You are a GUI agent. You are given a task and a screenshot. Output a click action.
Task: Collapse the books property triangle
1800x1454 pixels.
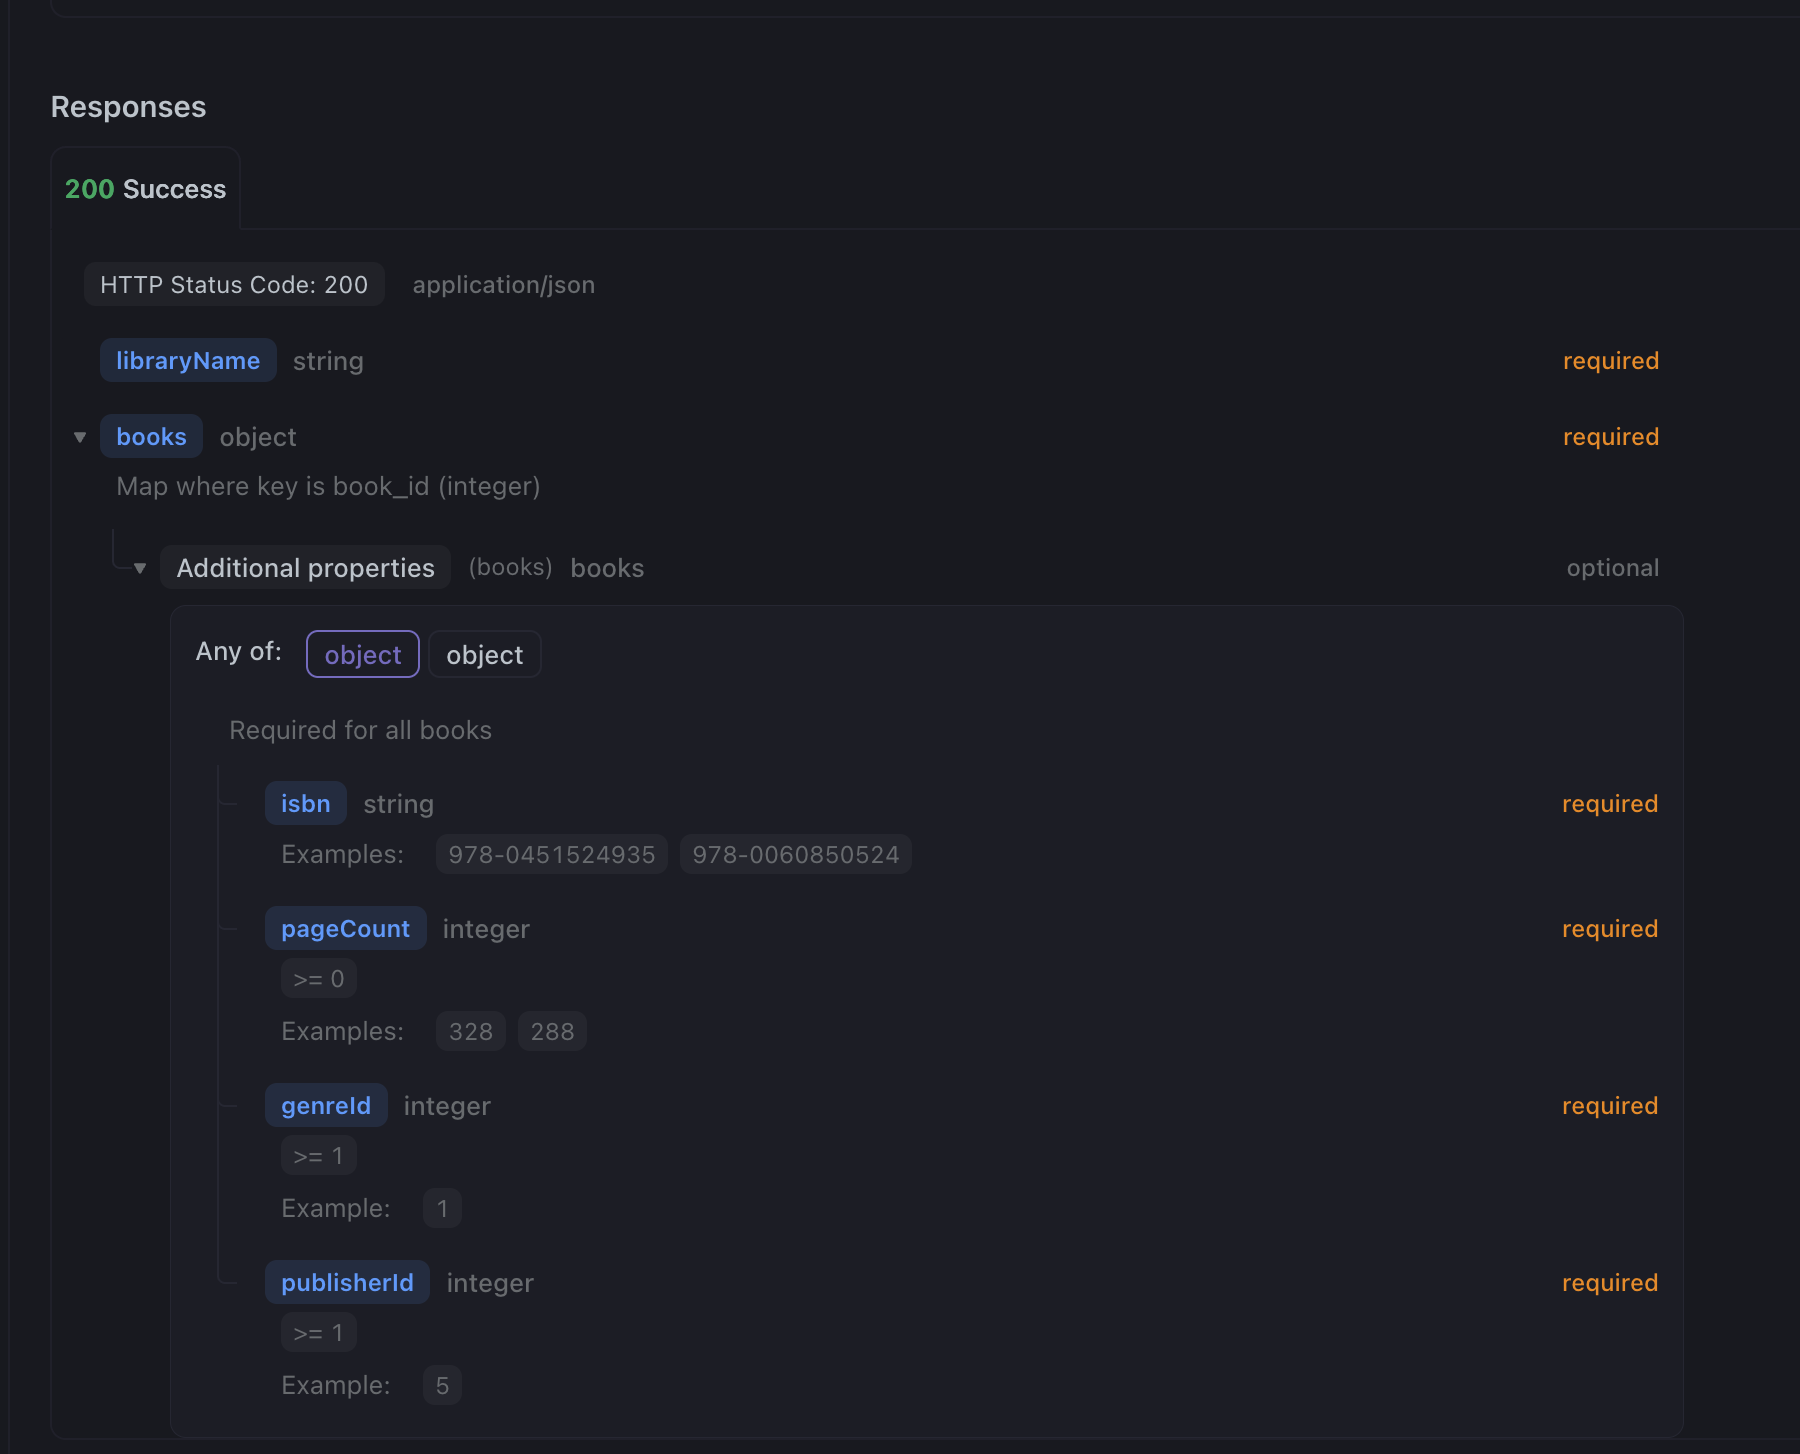pyautogui.click(x=80, y=437)
